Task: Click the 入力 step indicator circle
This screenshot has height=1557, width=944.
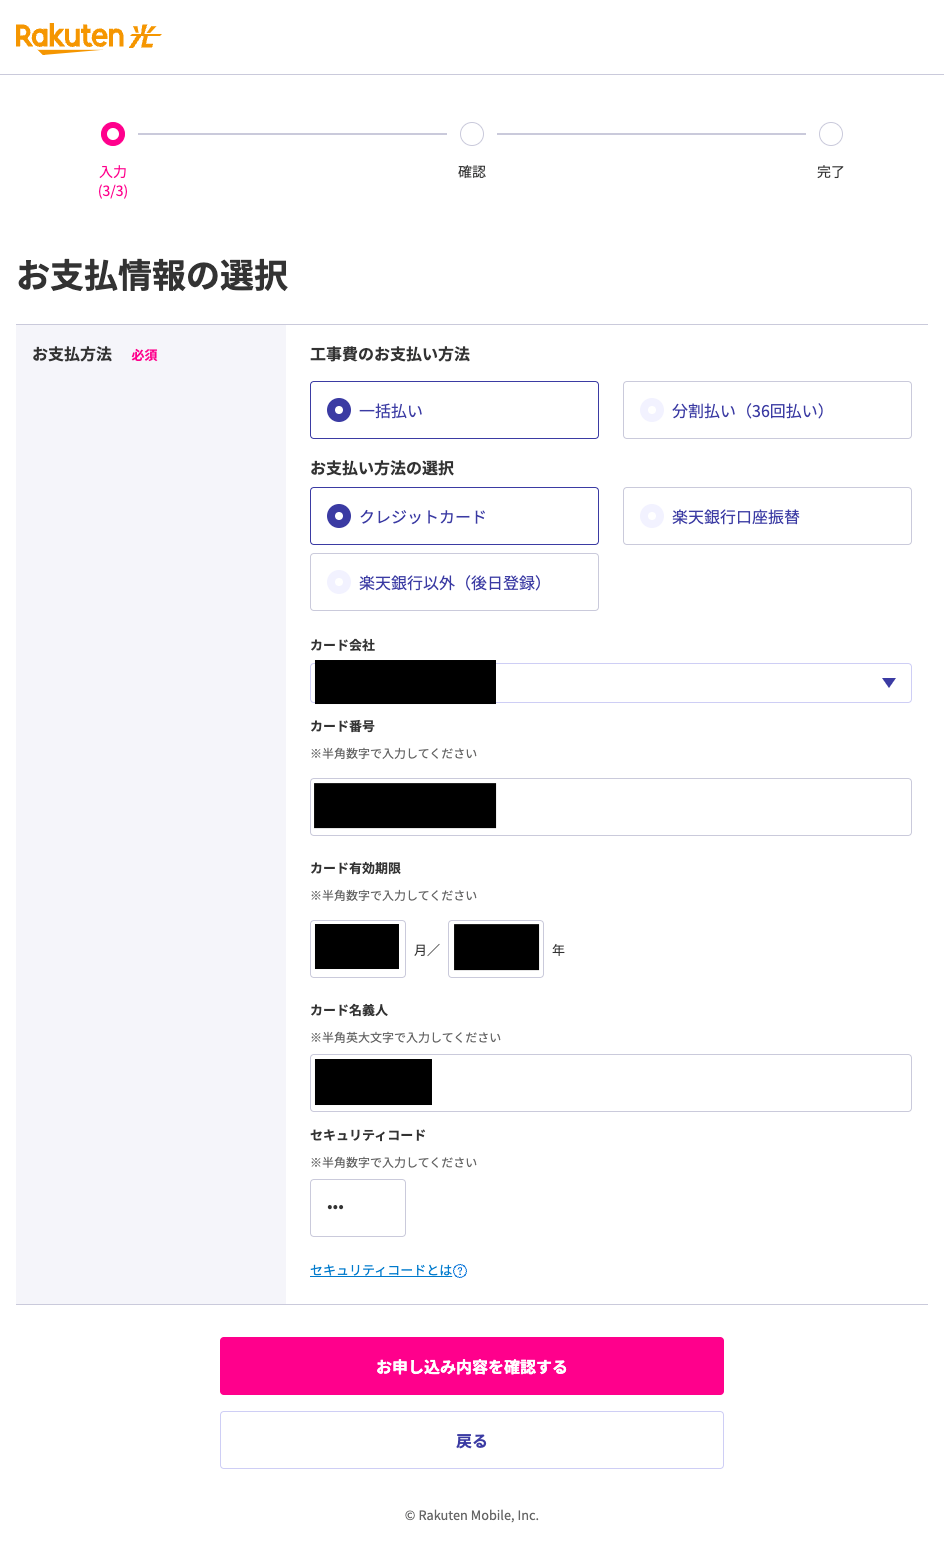Action: [x=113, y=134]
